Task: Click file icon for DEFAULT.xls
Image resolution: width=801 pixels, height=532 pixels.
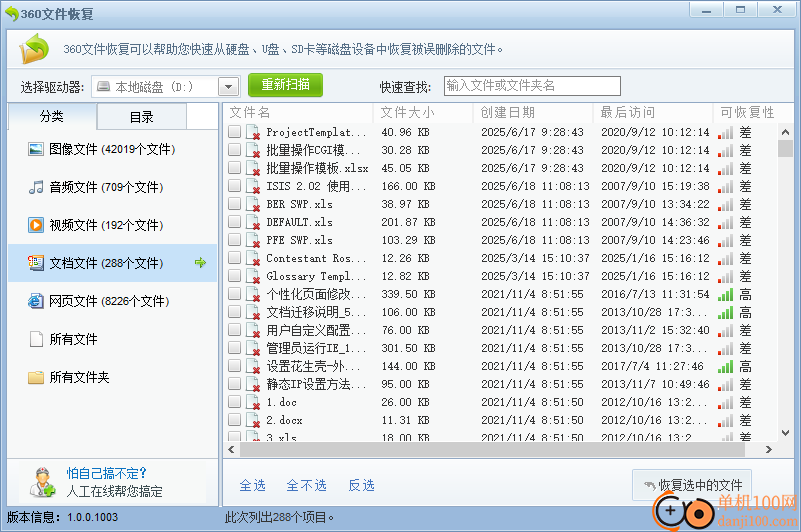Action: click(253, 222)
